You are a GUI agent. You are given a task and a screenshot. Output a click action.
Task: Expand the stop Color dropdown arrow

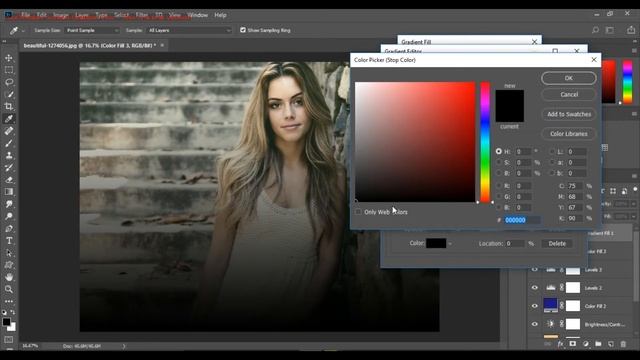click(450, 244)
